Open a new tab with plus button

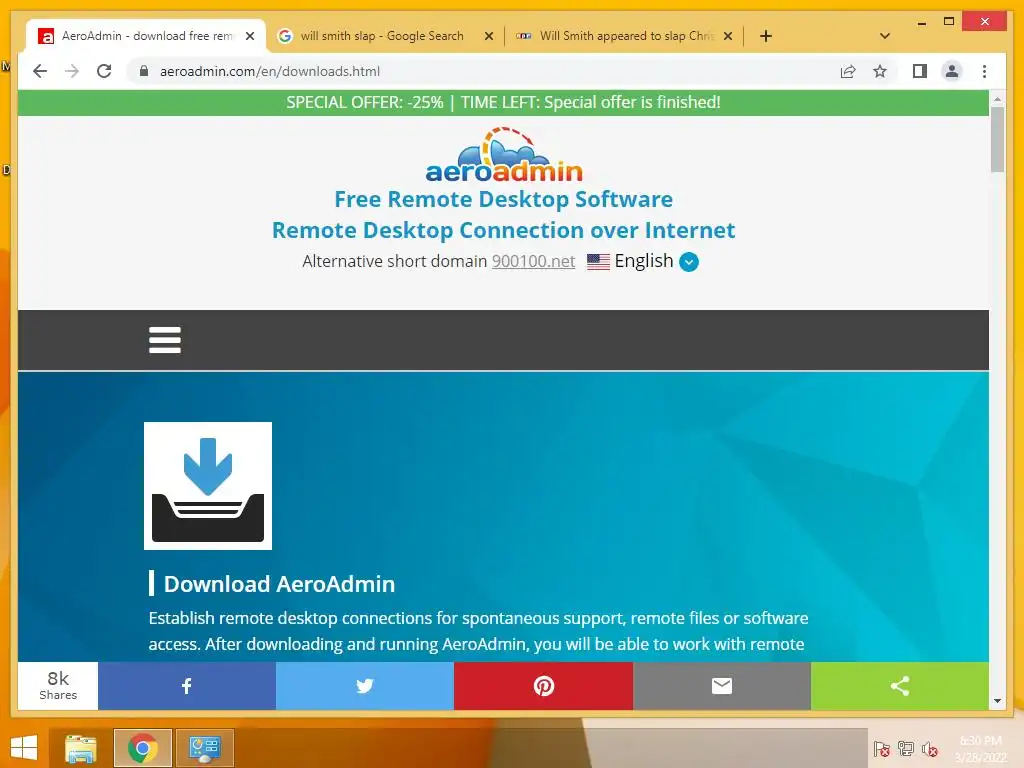(766, 36)
